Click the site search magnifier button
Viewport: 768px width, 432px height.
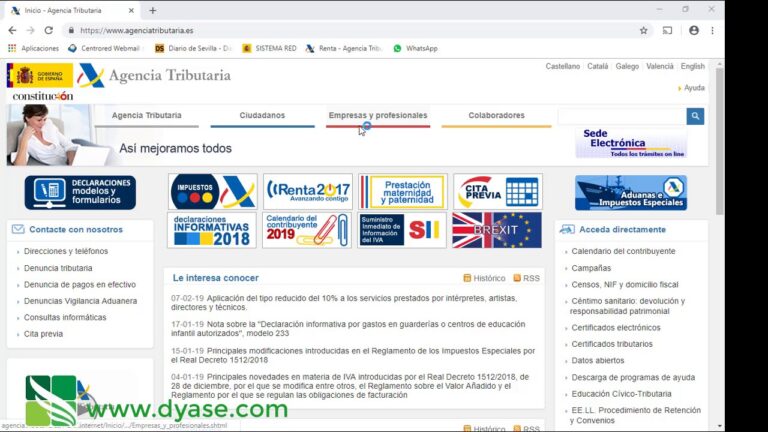coord(695,116)
